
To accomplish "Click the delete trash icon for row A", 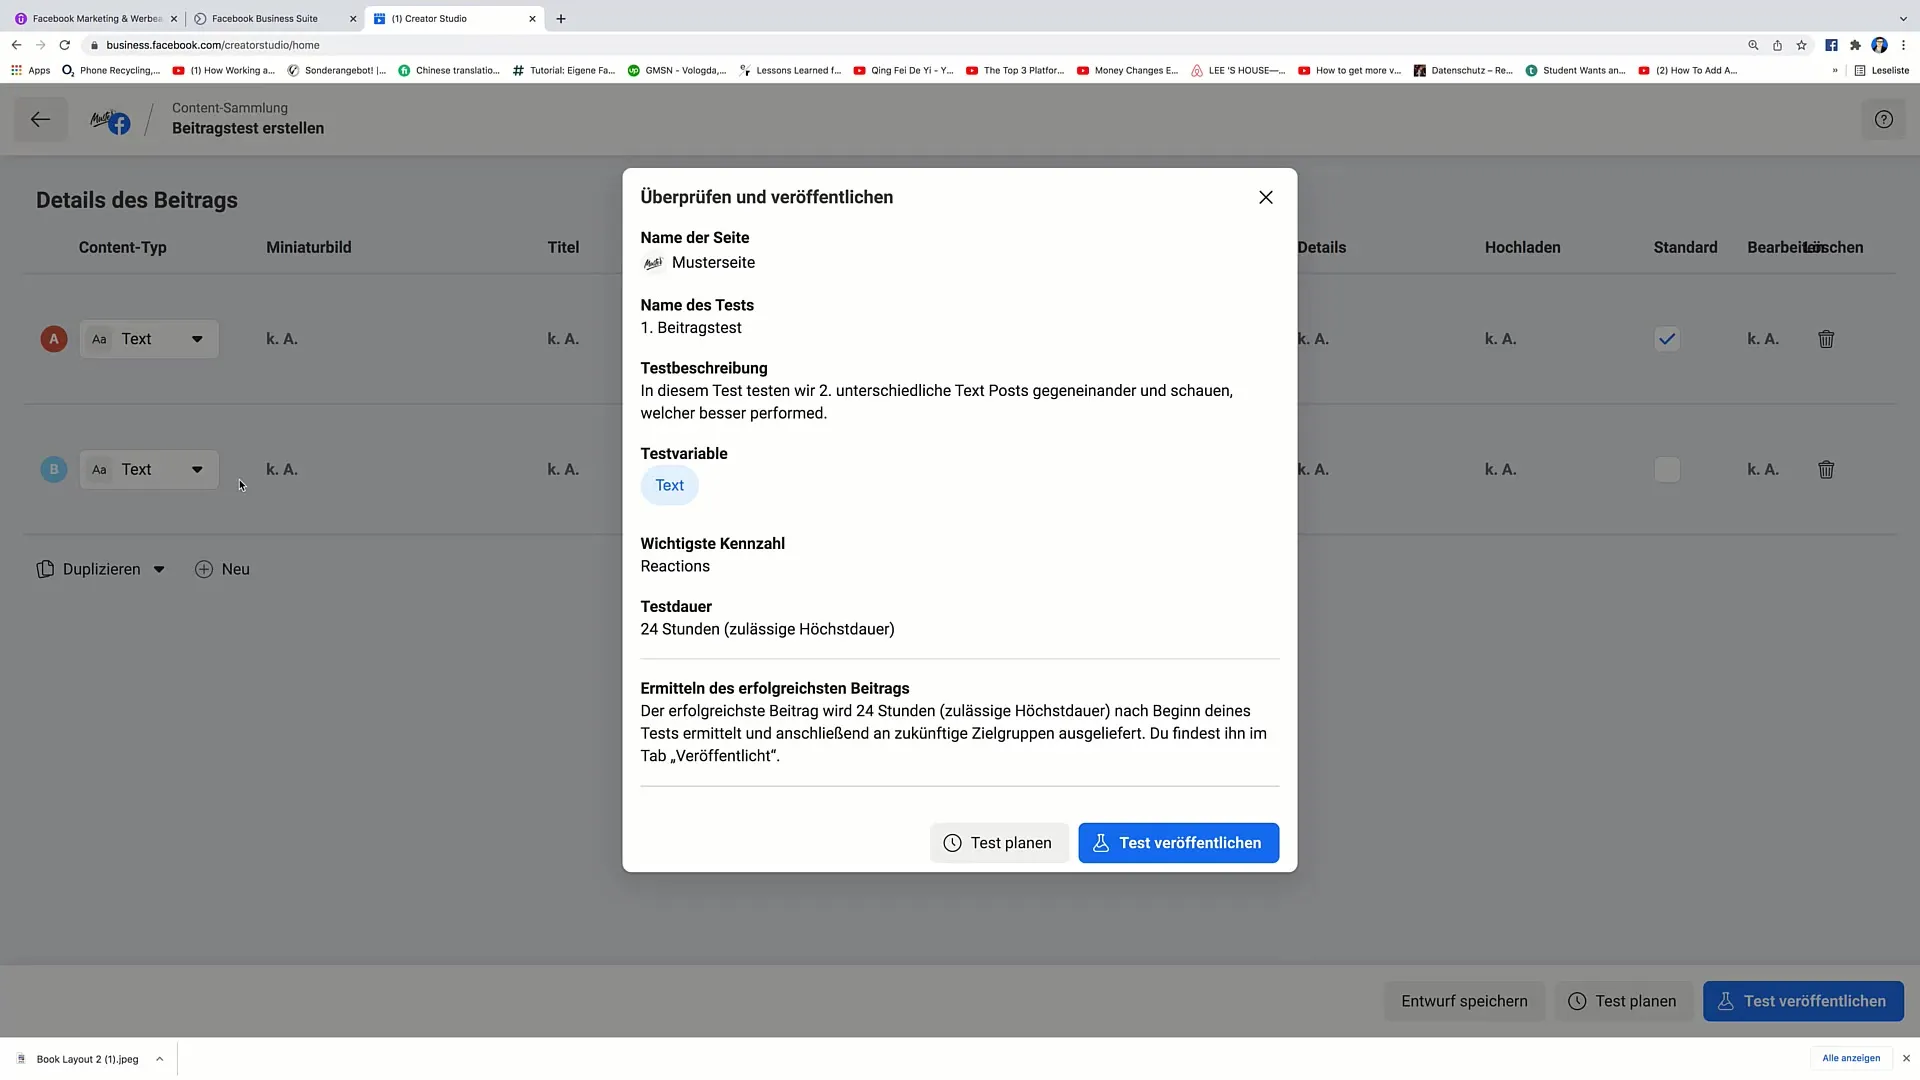I will tap(1826, 339).
